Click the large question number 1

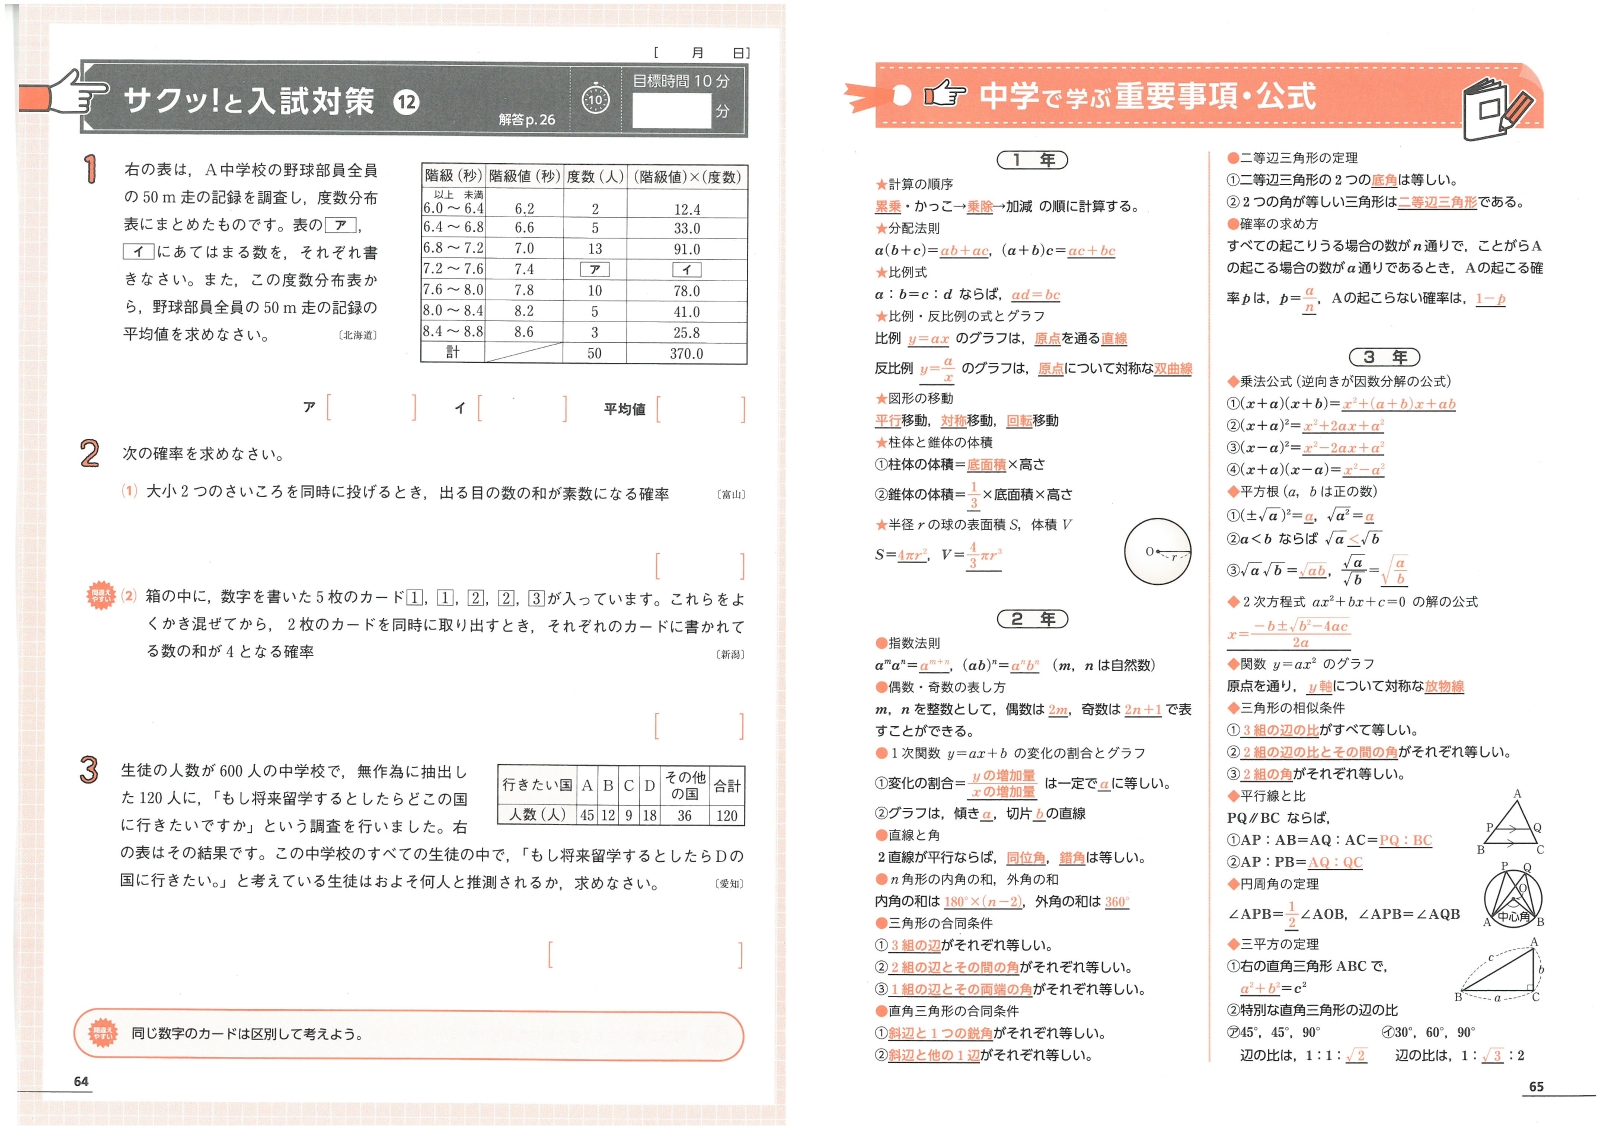click(x=90, y=169)
